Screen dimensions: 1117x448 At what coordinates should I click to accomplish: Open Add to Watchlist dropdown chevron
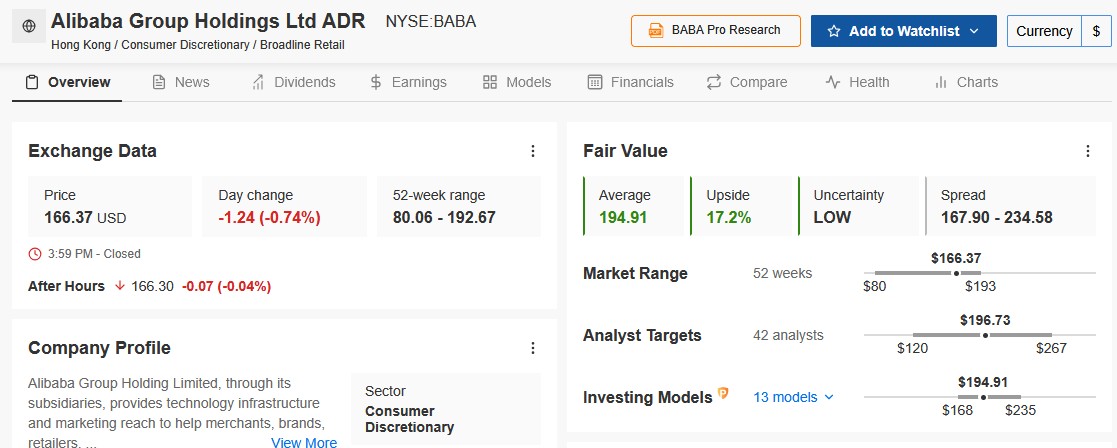973,31
